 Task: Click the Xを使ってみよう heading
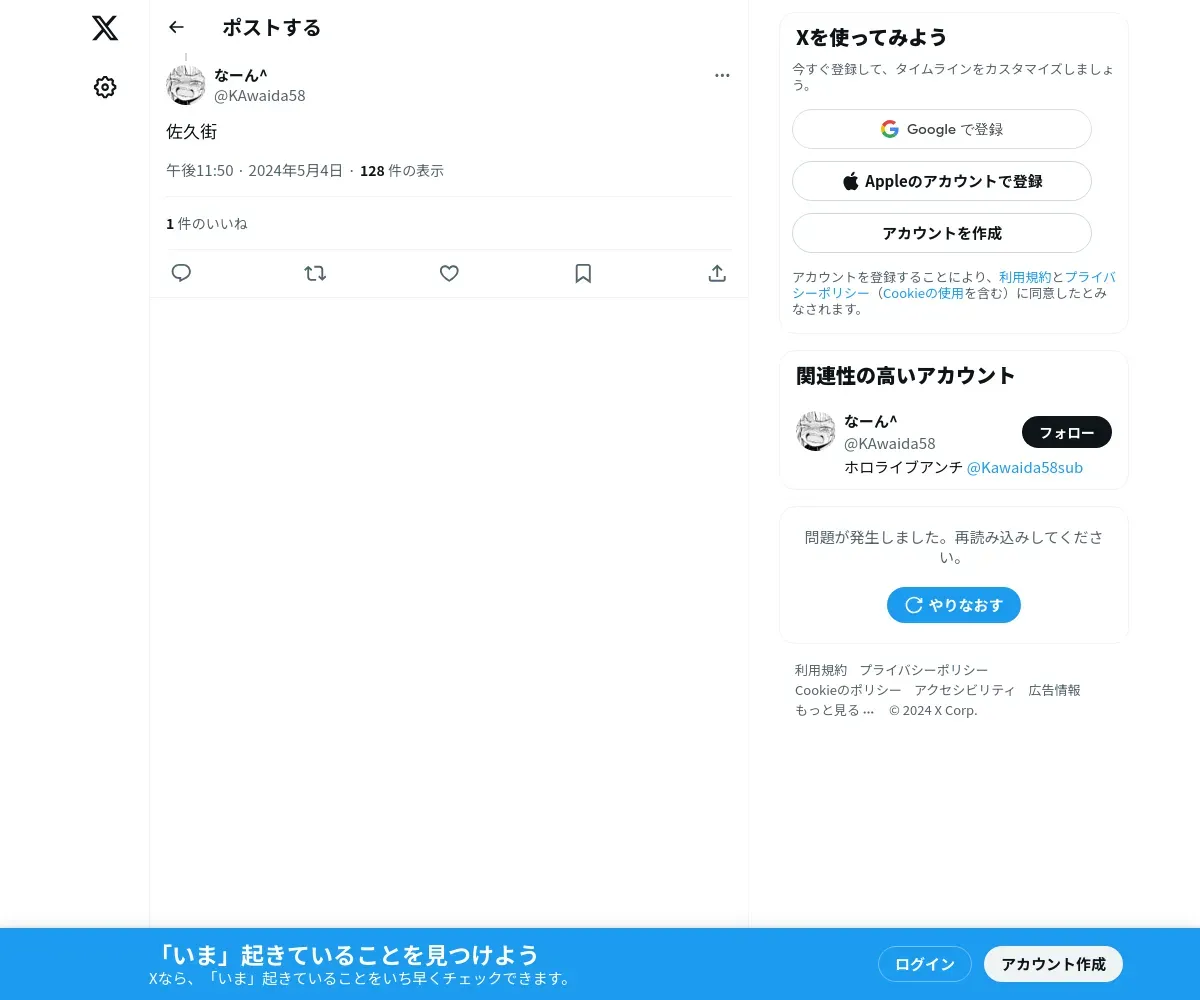[872, 38]
